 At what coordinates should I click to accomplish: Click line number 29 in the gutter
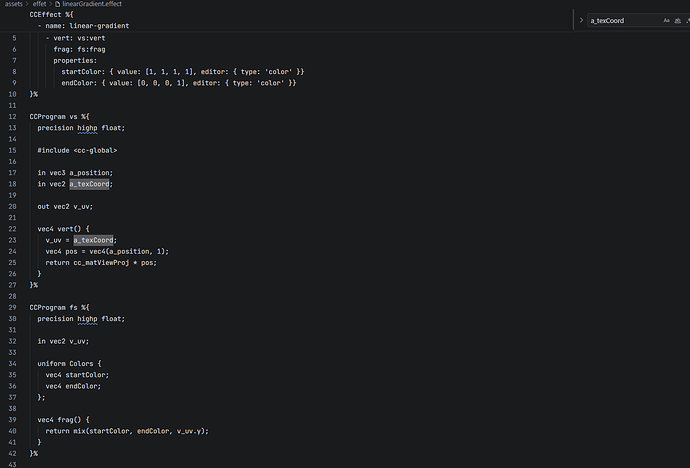pos(12,307)
